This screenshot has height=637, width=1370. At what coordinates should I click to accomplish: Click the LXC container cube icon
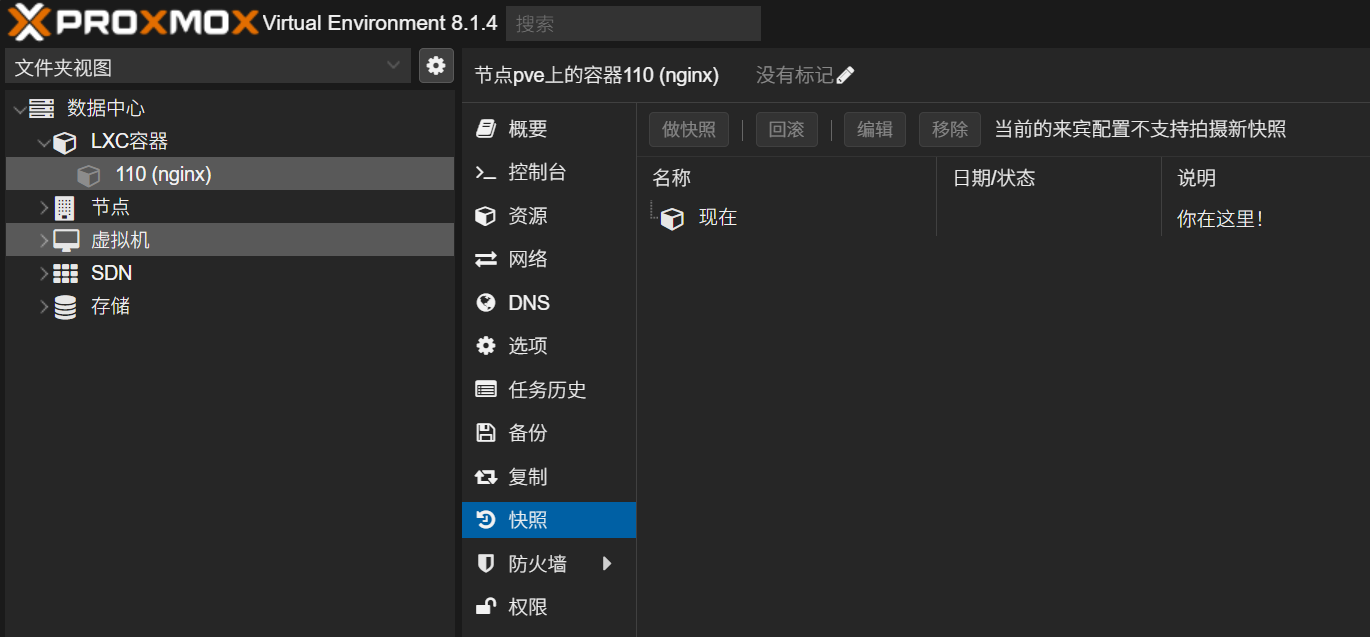pyautogui.click(x=65, y=142)
